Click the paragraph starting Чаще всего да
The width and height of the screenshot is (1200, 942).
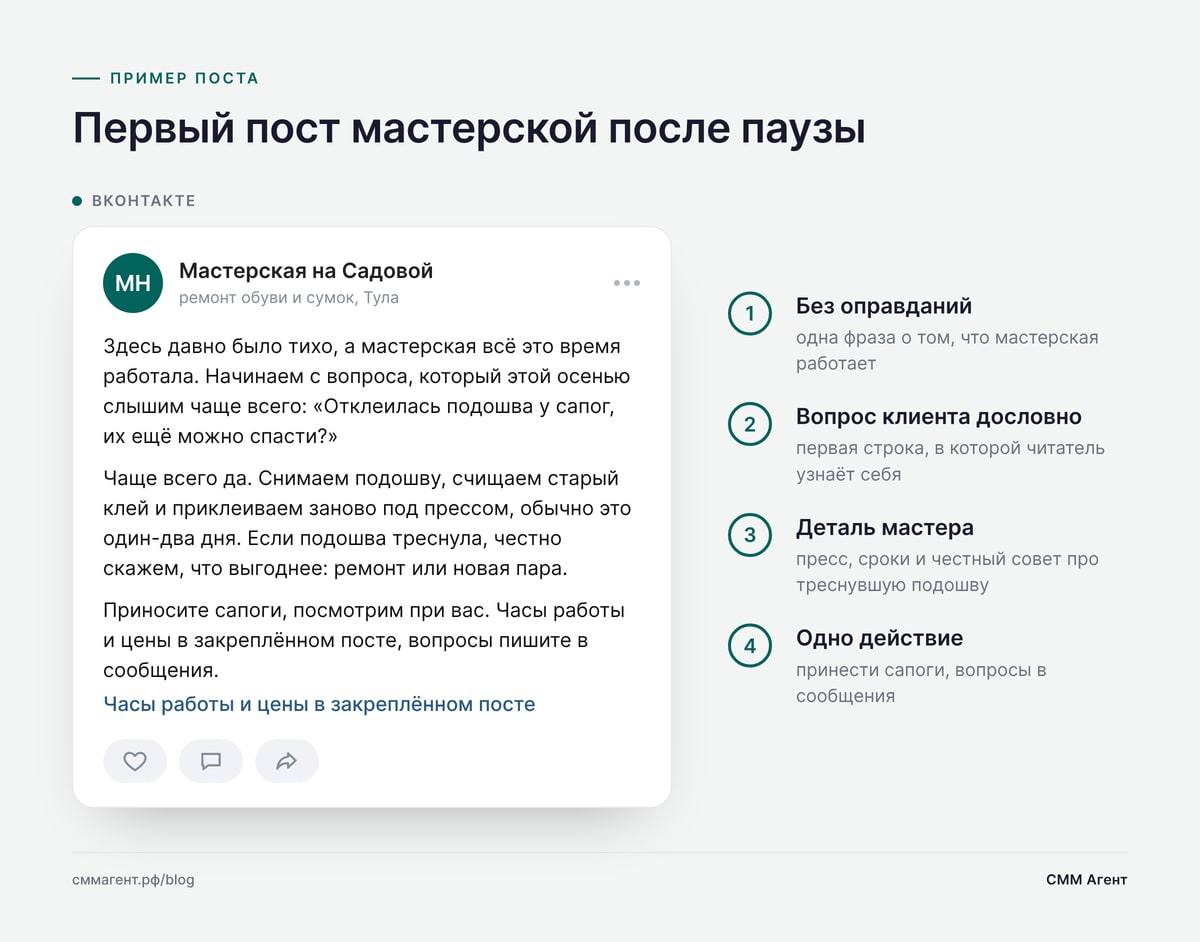pos(367,524)
